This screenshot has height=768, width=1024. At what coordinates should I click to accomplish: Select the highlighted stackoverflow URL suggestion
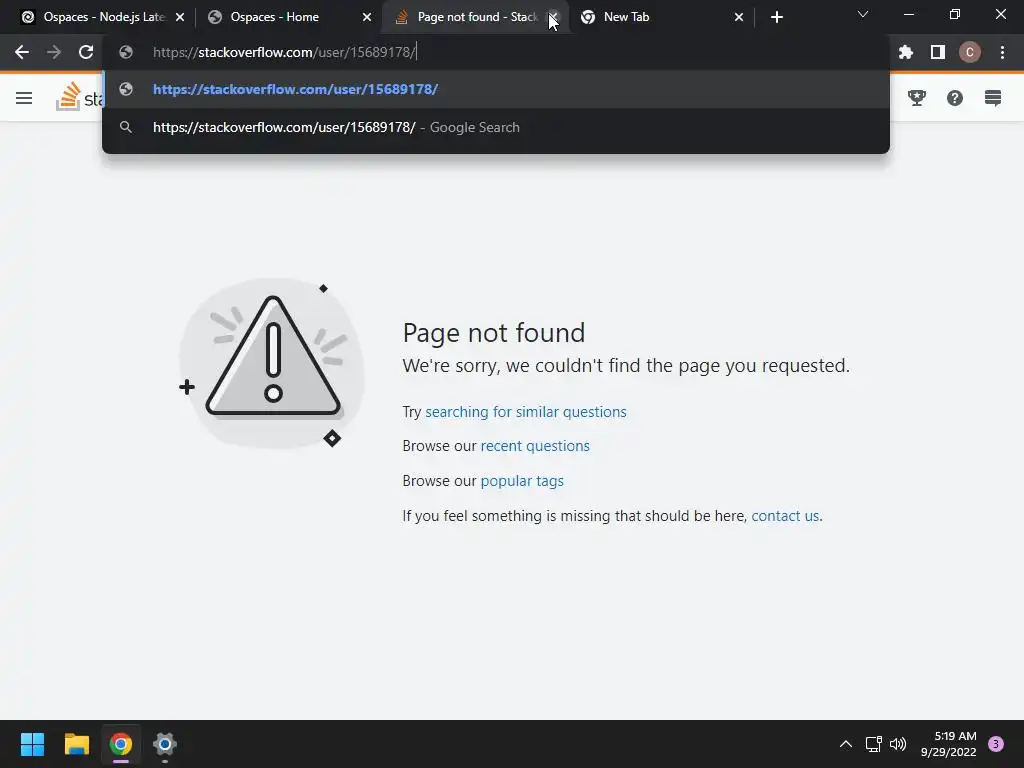(496, 89)
